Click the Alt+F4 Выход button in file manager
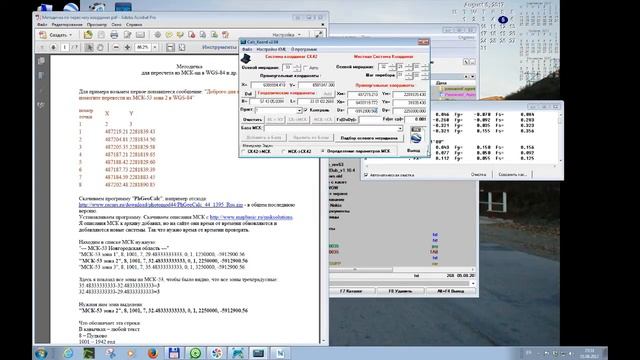The image size is (640, 360). point(450,291)
